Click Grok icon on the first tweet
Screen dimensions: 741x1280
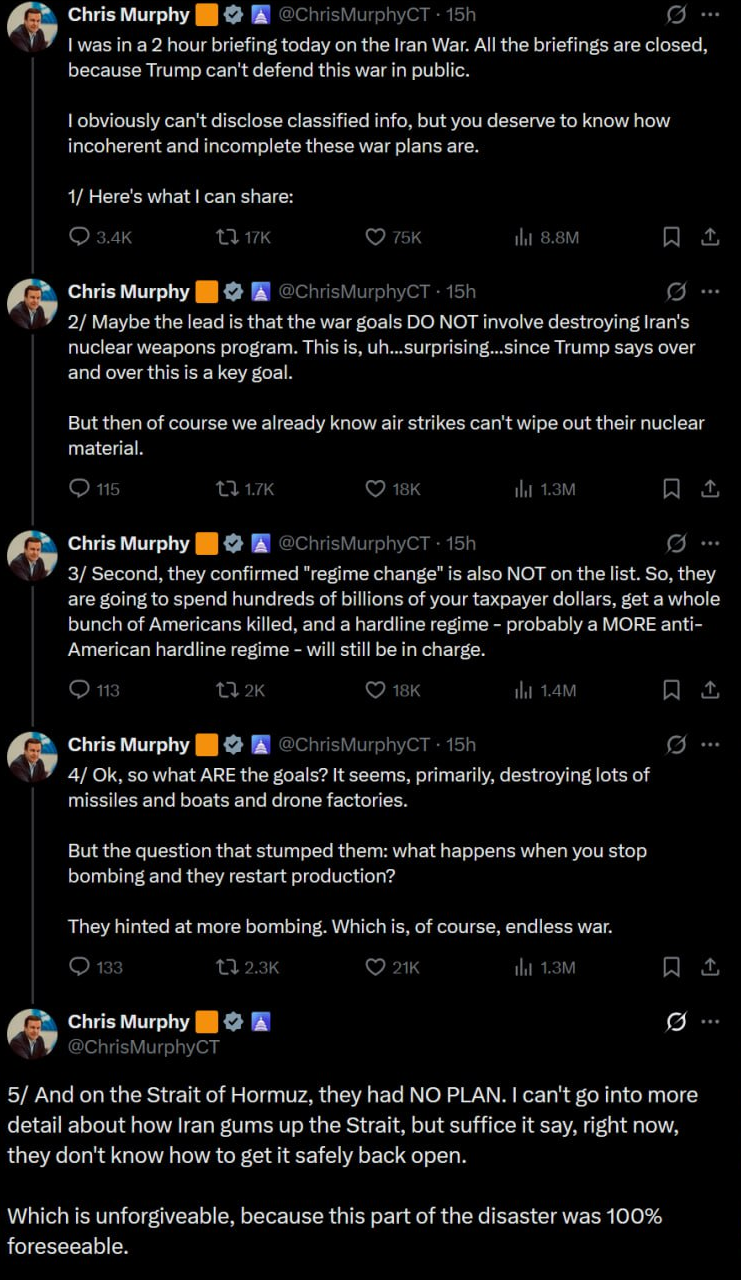point(676,15)
